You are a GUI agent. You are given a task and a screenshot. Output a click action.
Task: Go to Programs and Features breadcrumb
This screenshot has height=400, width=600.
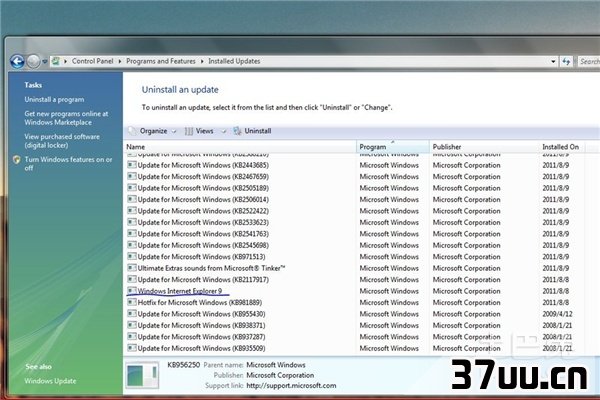(161, 61)
